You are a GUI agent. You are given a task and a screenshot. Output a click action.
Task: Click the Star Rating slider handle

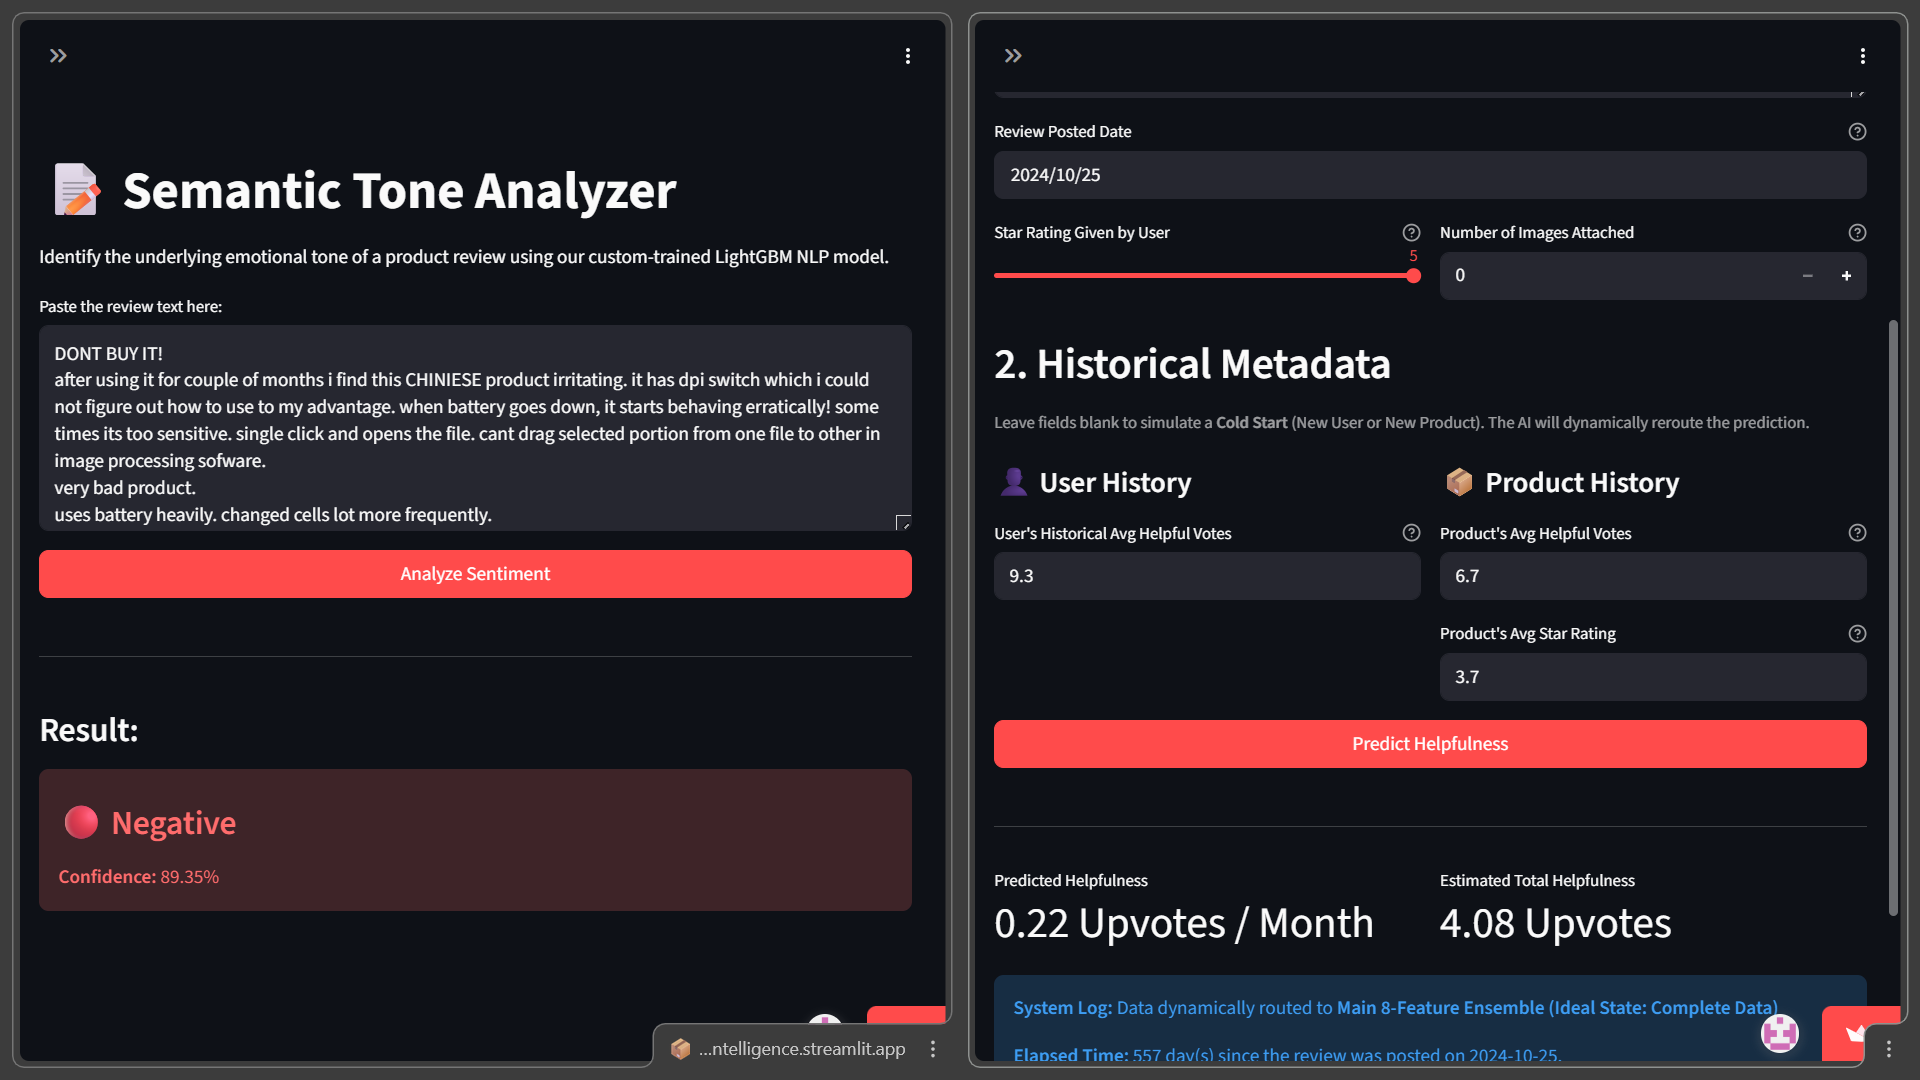[x=1413, y=276]
